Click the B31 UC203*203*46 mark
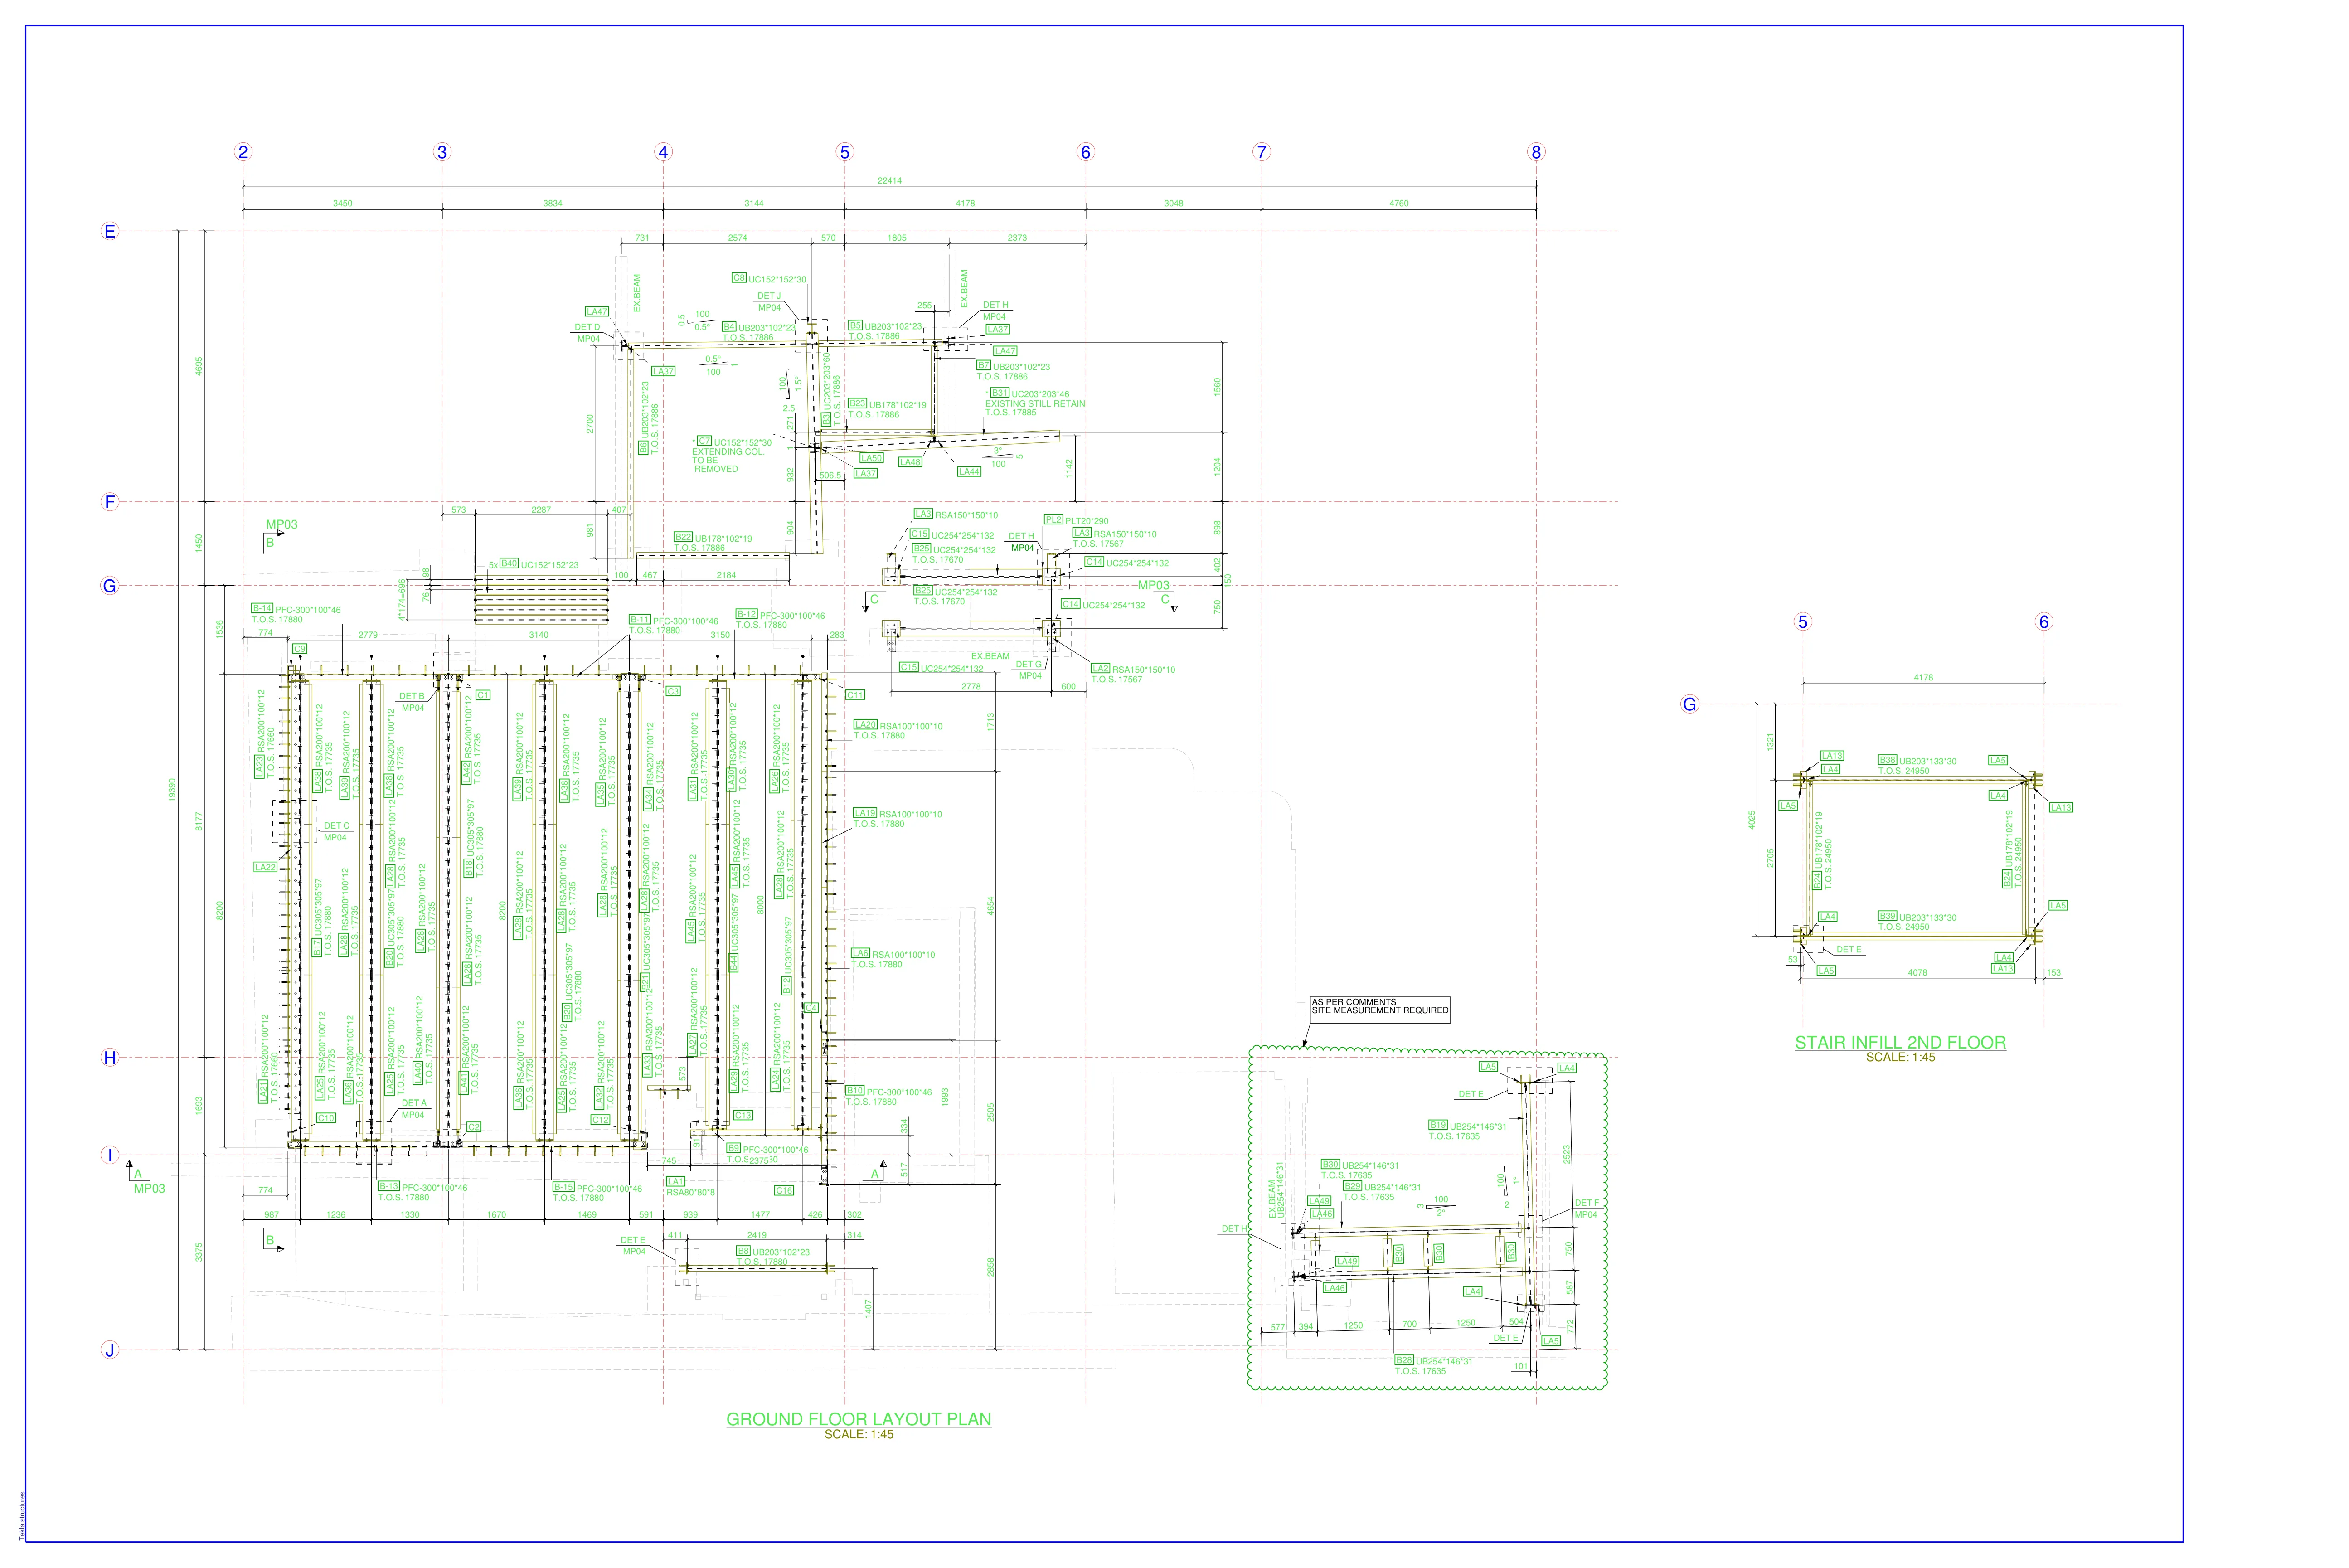The width and height of the screenshot is (2349, 1568). click(x=1029, y=394)
